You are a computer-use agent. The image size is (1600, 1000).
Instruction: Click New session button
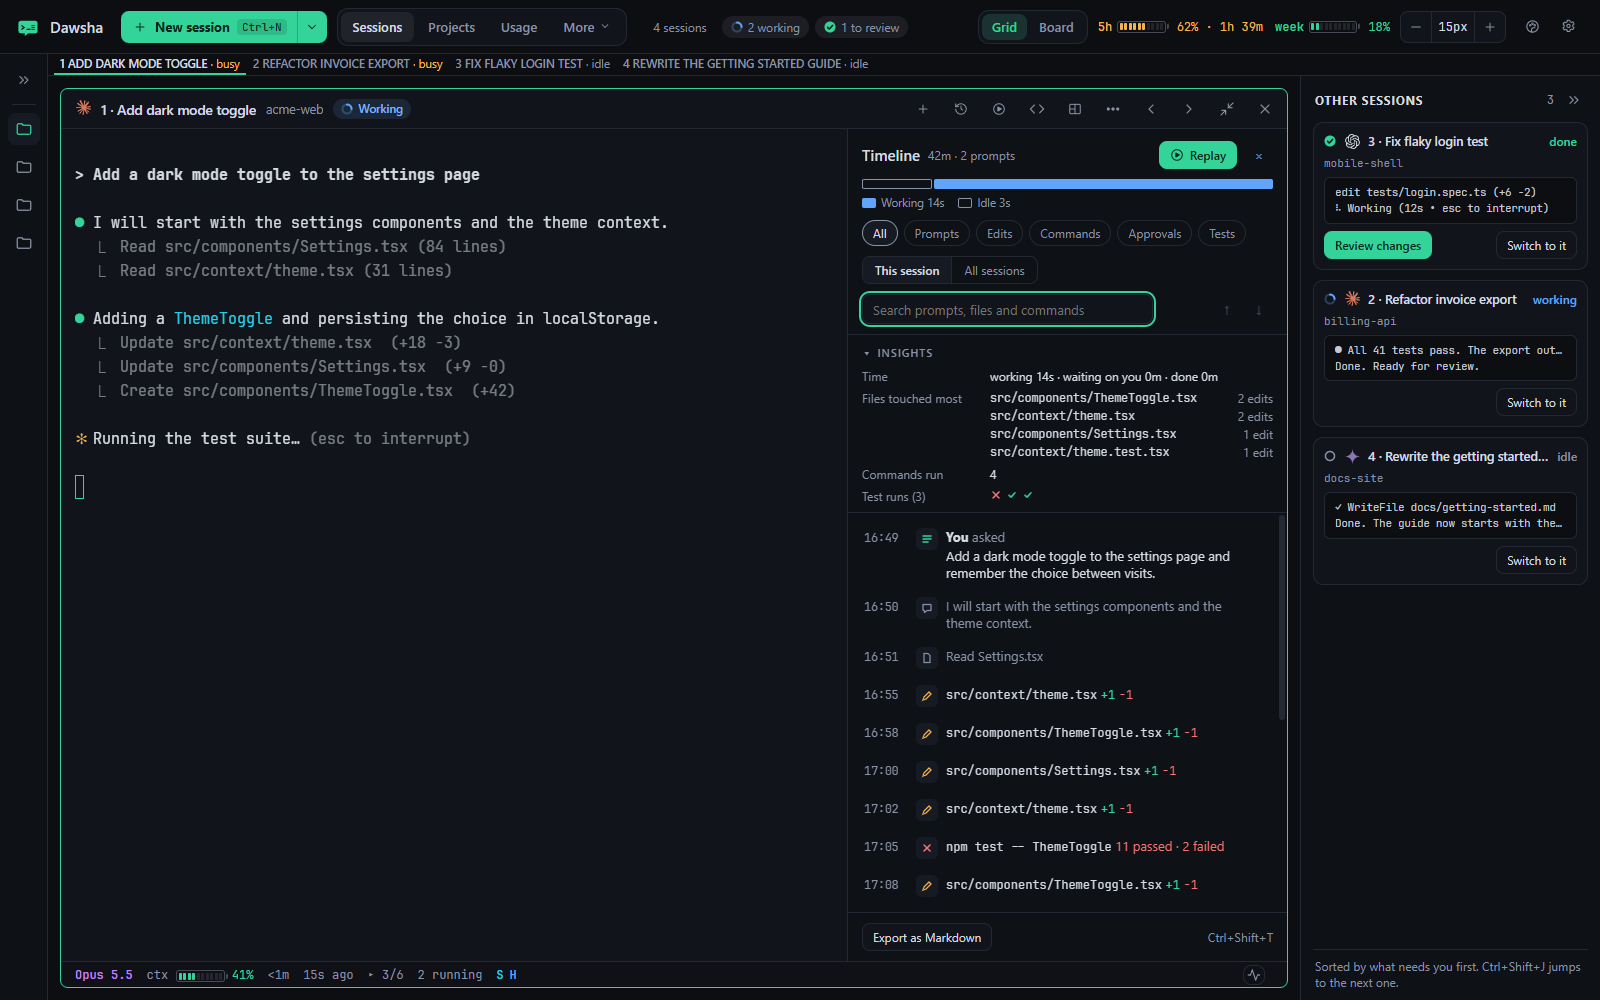[x=209, y=27]
